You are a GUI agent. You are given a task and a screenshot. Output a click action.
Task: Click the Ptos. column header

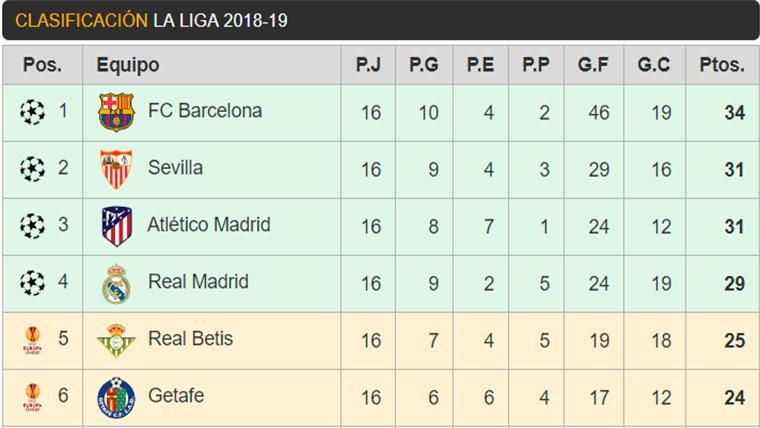click(722, 65)
